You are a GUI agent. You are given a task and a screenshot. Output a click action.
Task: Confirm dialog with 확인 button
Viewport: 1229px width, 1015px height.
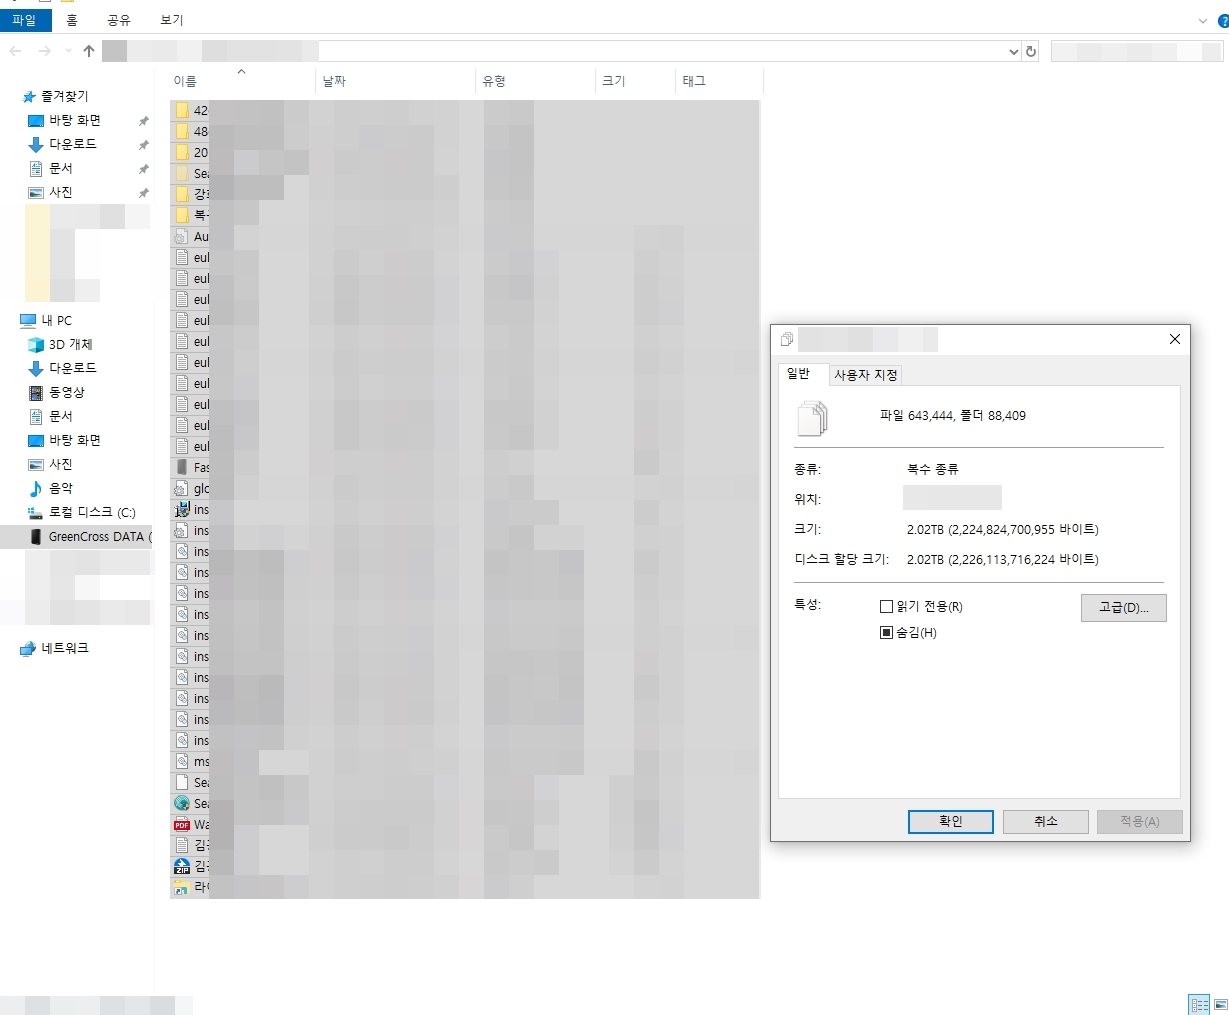click(x=951, y=822)
